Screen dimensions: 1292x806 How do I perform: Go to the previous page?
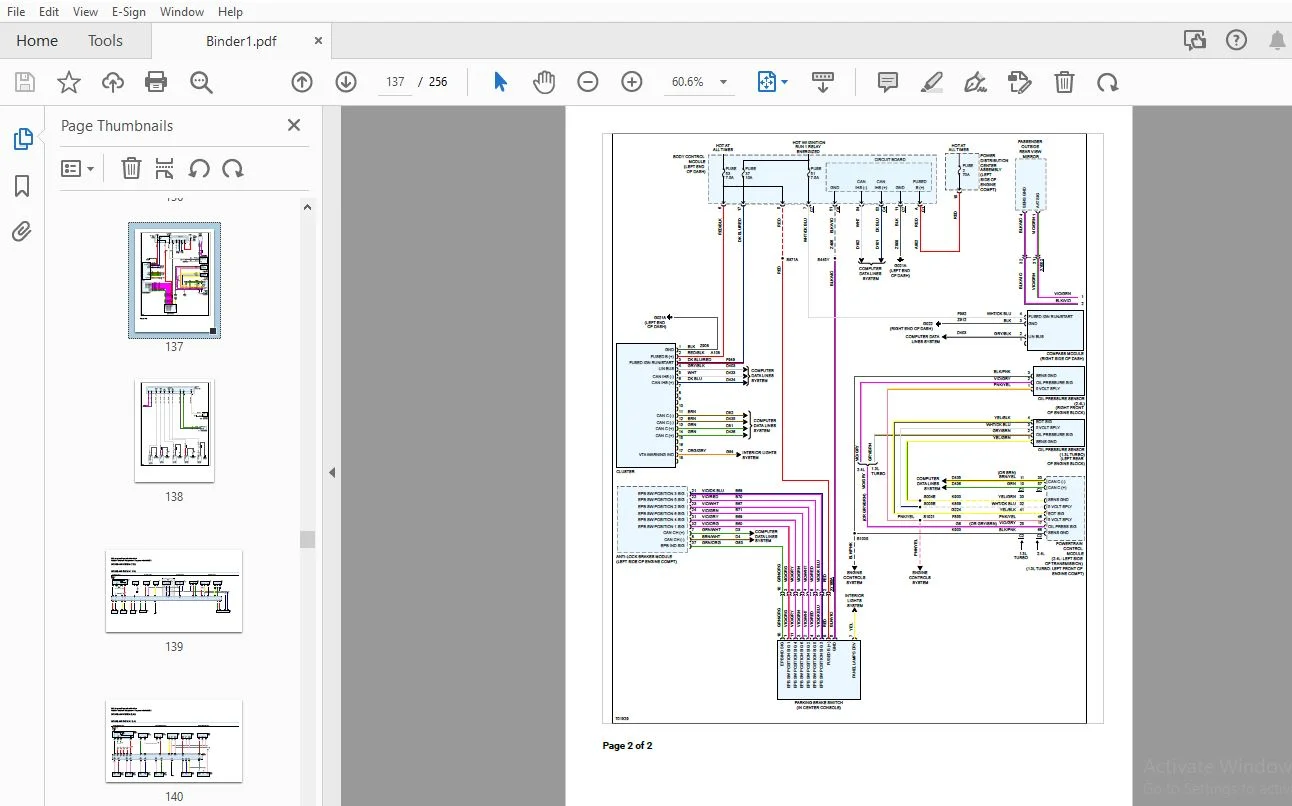(x=302, y=82)
